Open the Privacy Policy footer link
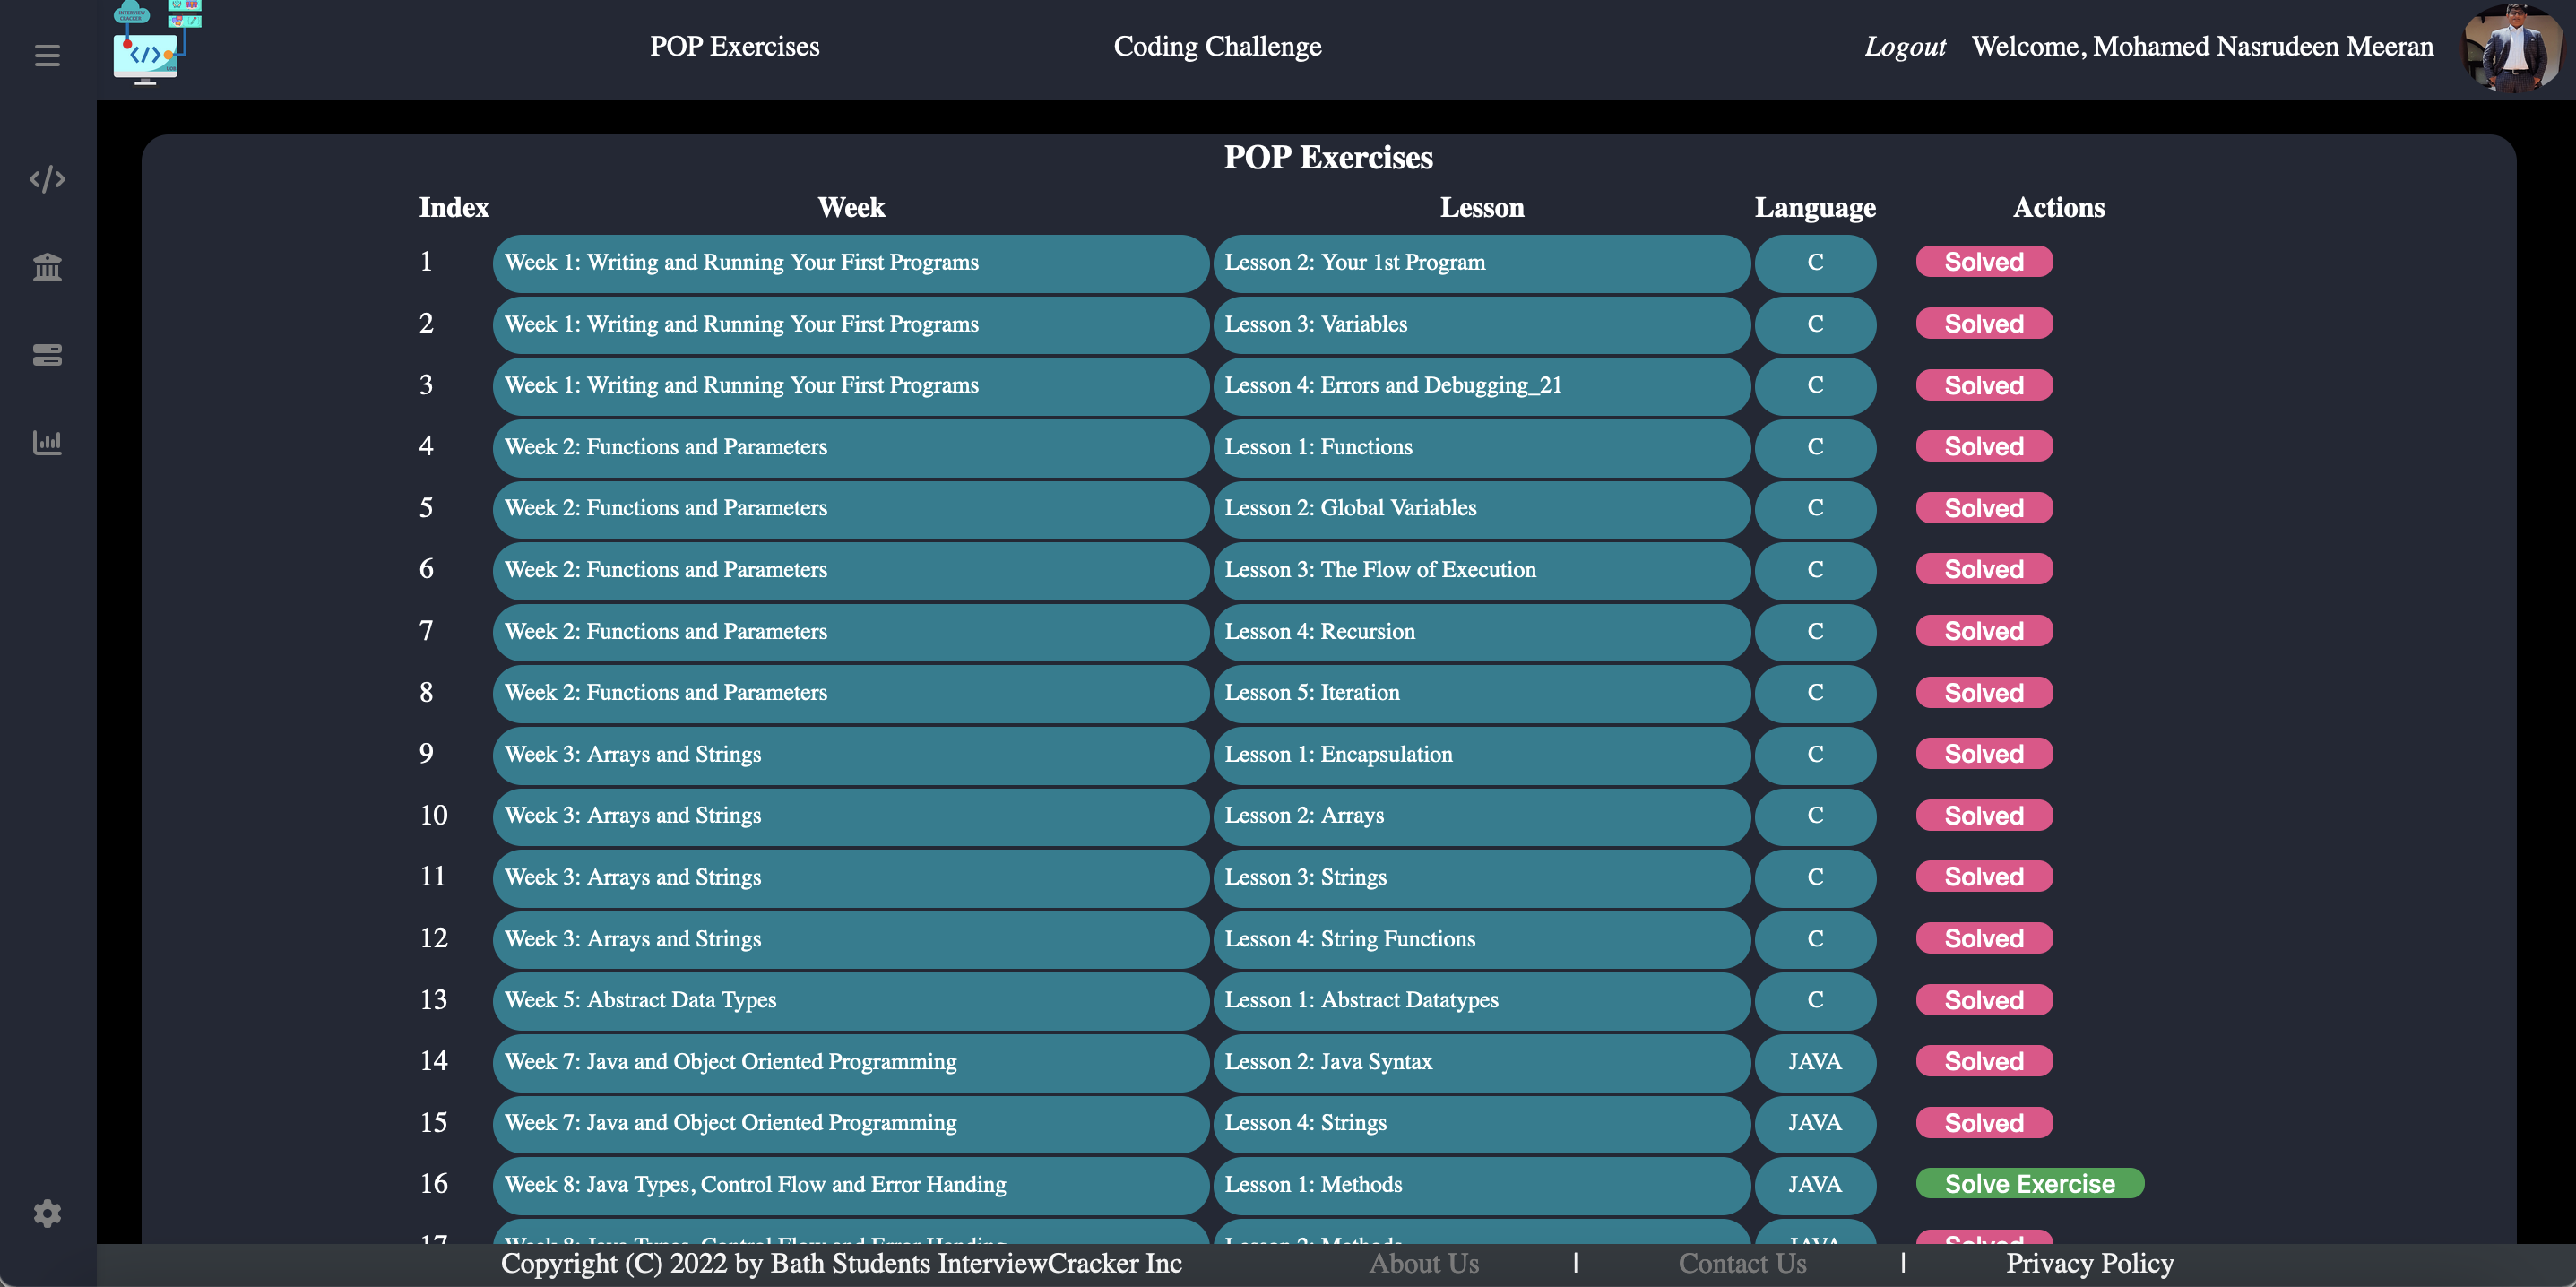The height and width of the screenshot is (1287, 2576). (x=2089, y=1263)
